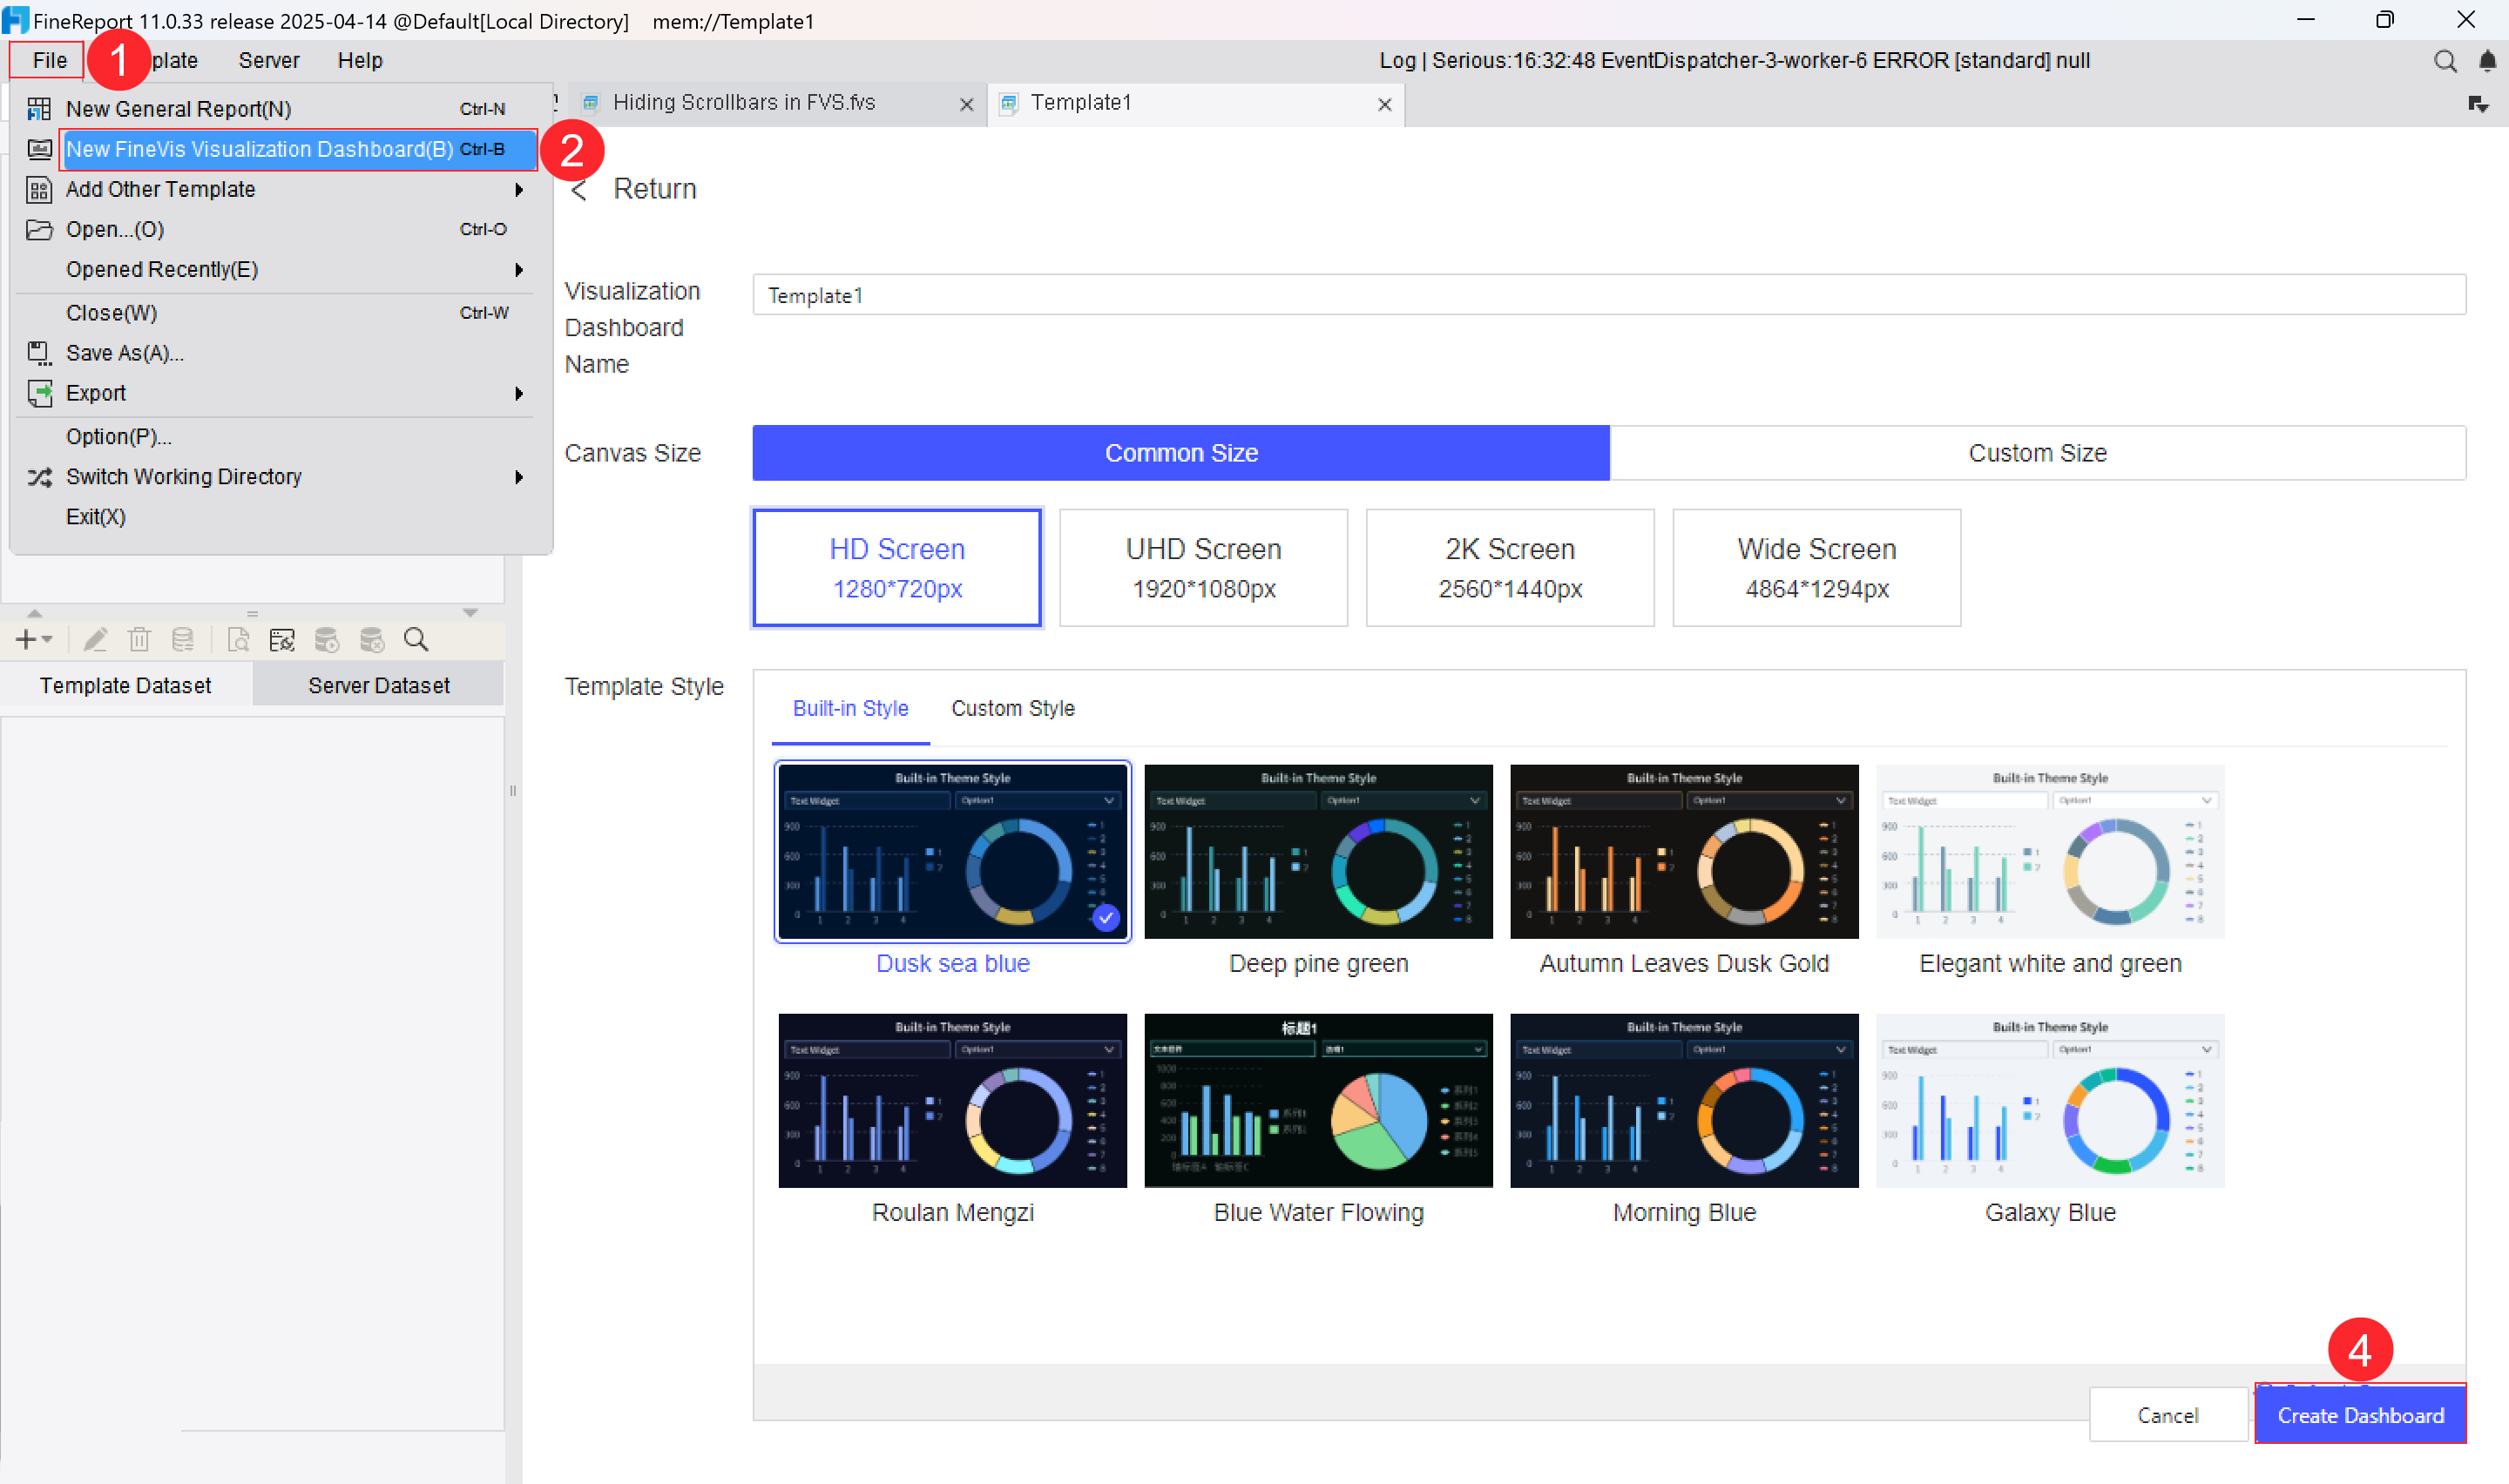Select the Common Size option
The width and height of the screenshot is (2509, 1484).
coord(1180,453)
